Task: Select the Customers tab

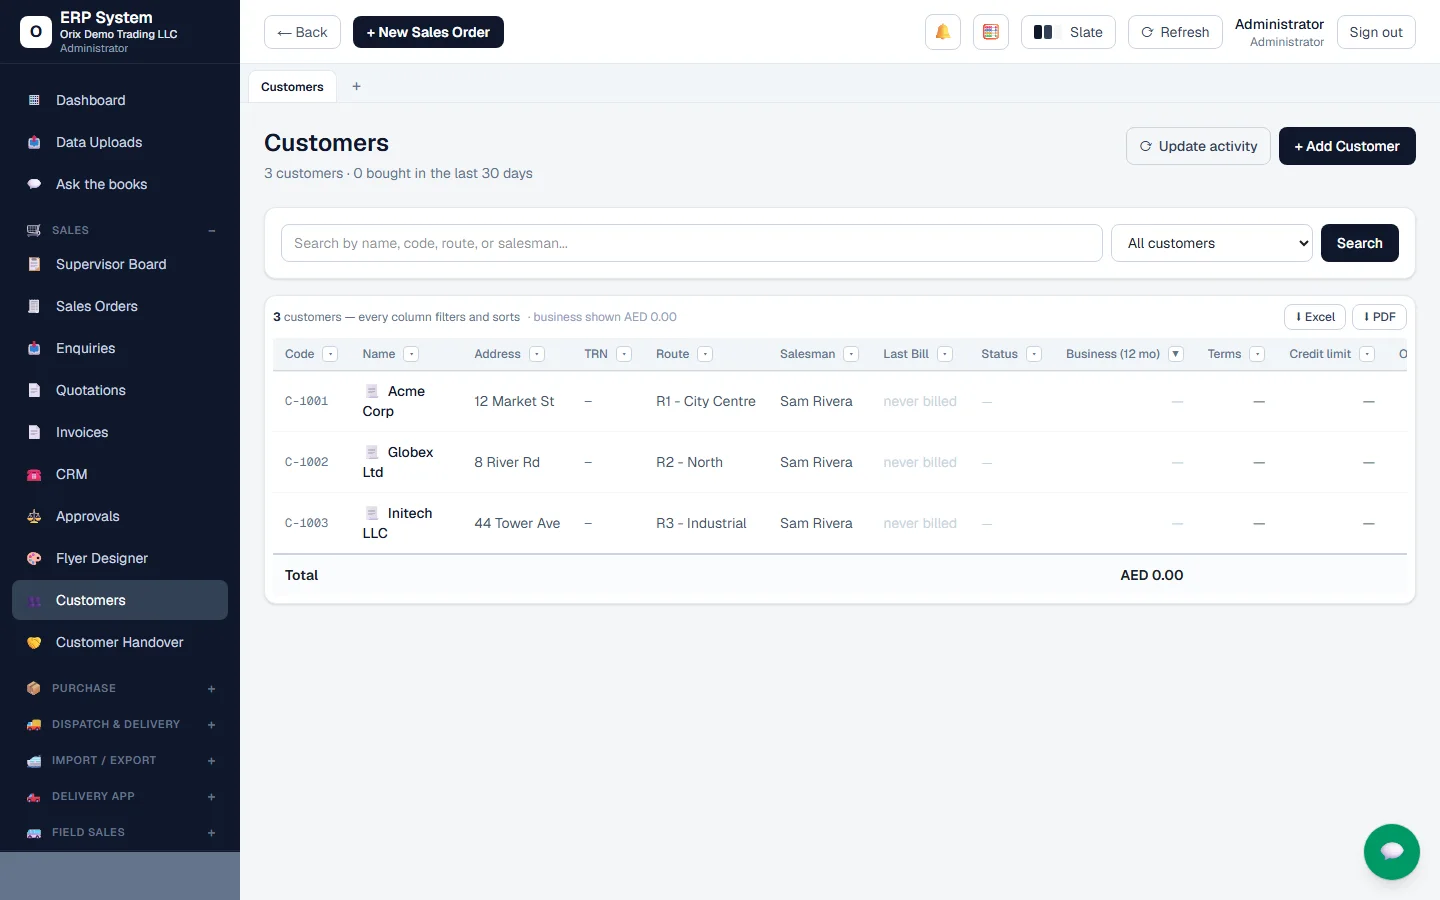Action: (x=292, y=87)
